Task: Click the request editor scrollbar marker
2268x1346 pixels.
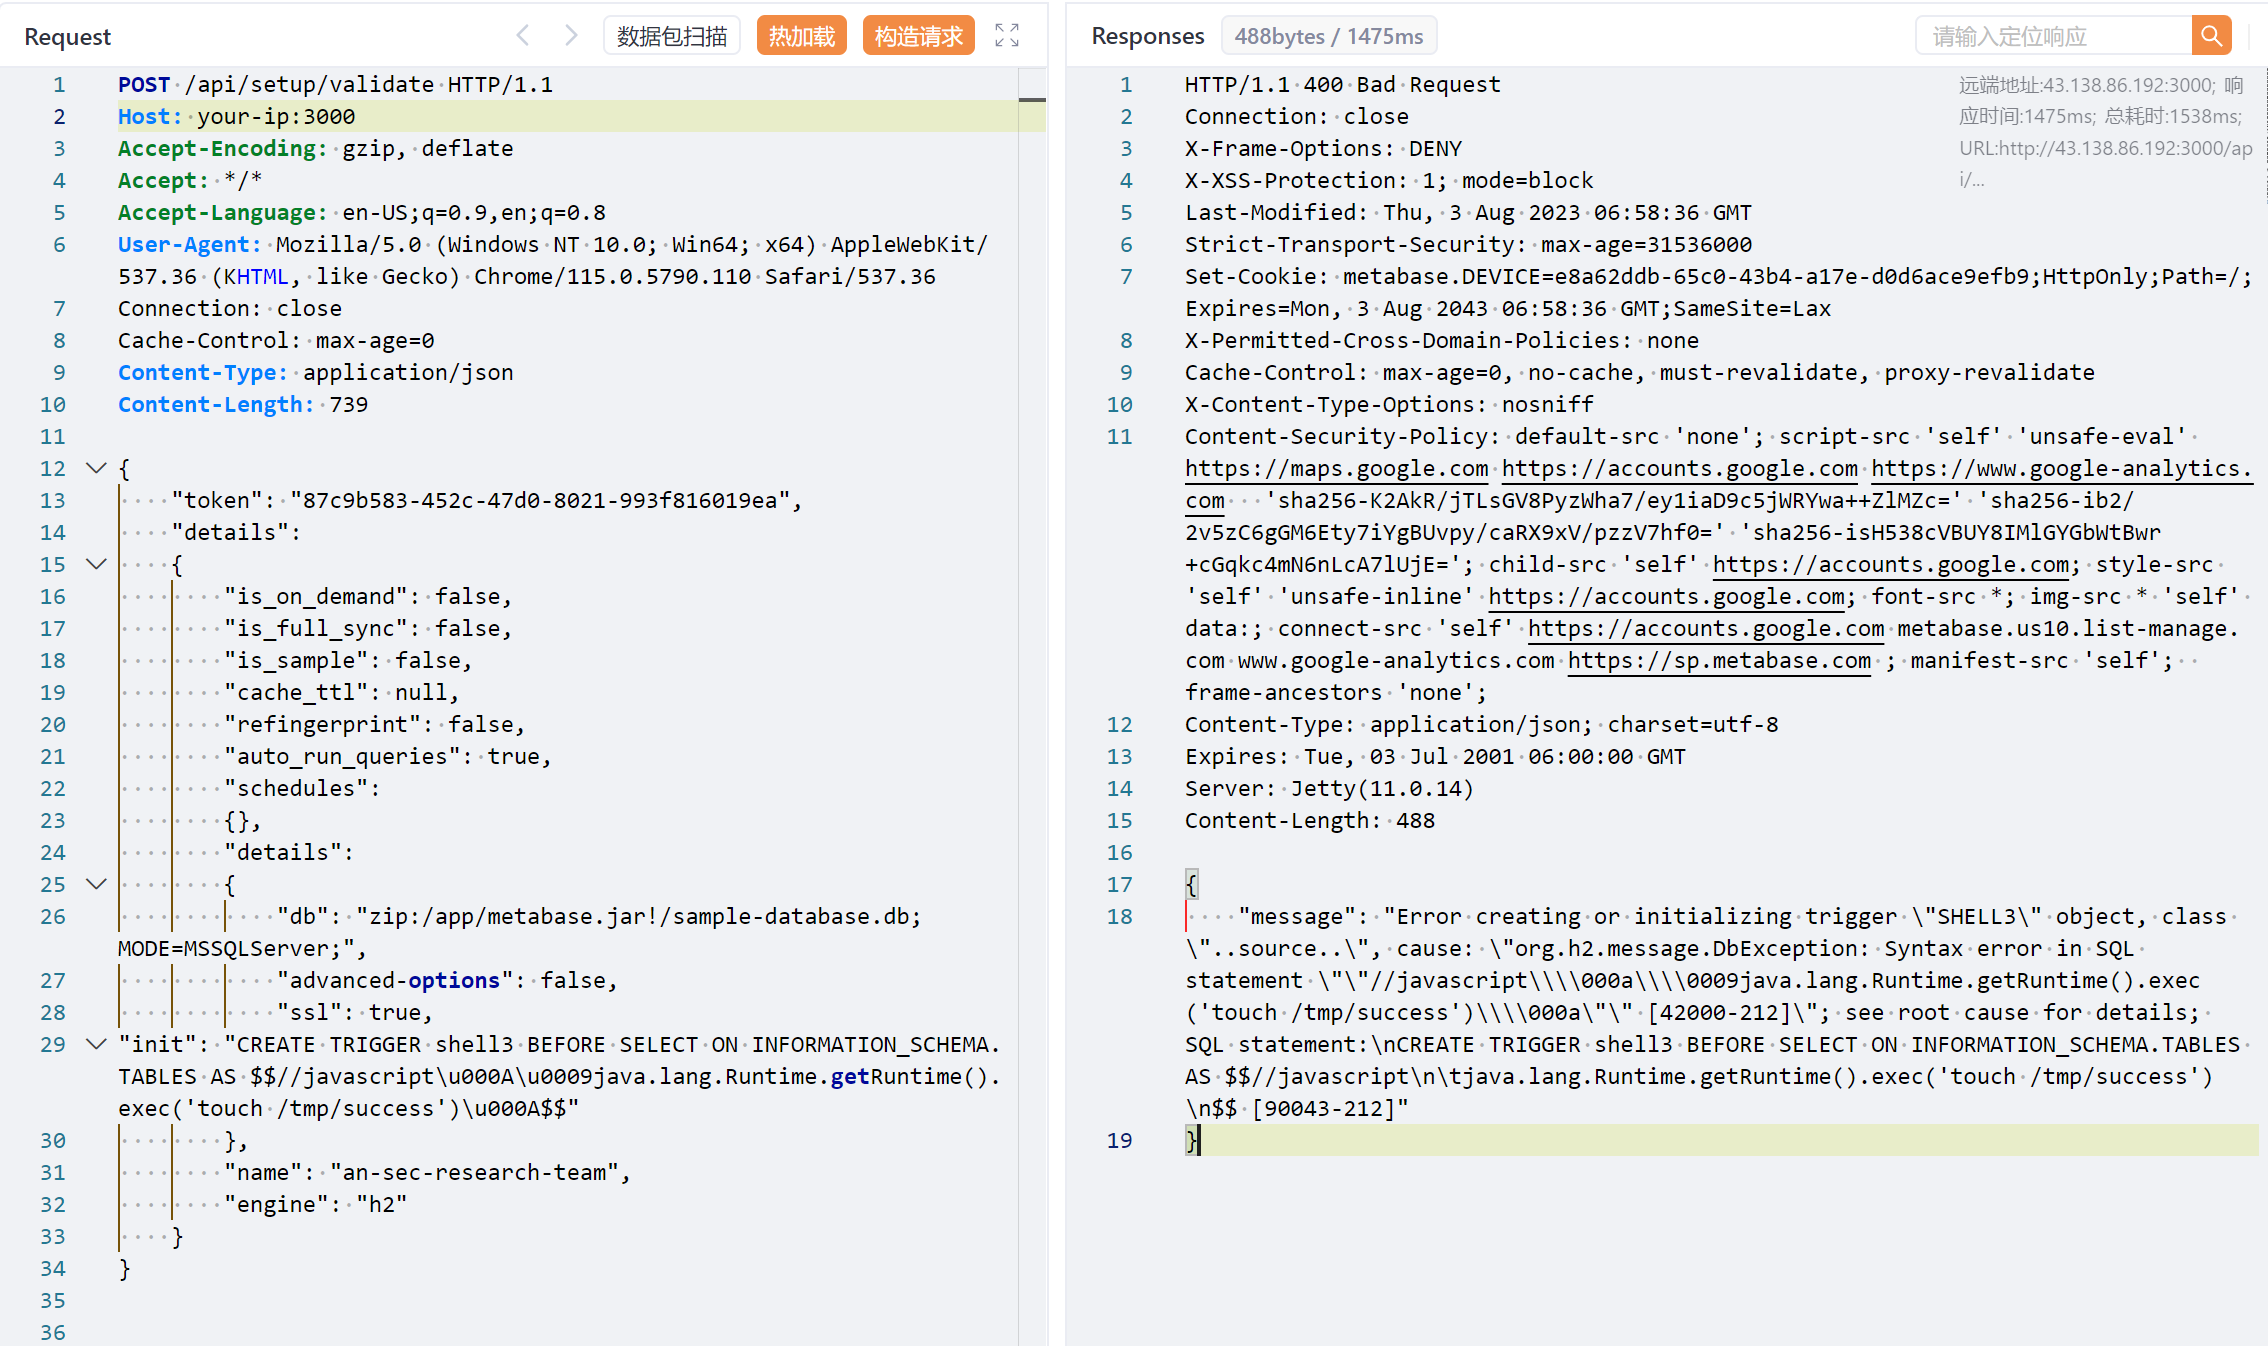Action: (x=1032, y=100)
